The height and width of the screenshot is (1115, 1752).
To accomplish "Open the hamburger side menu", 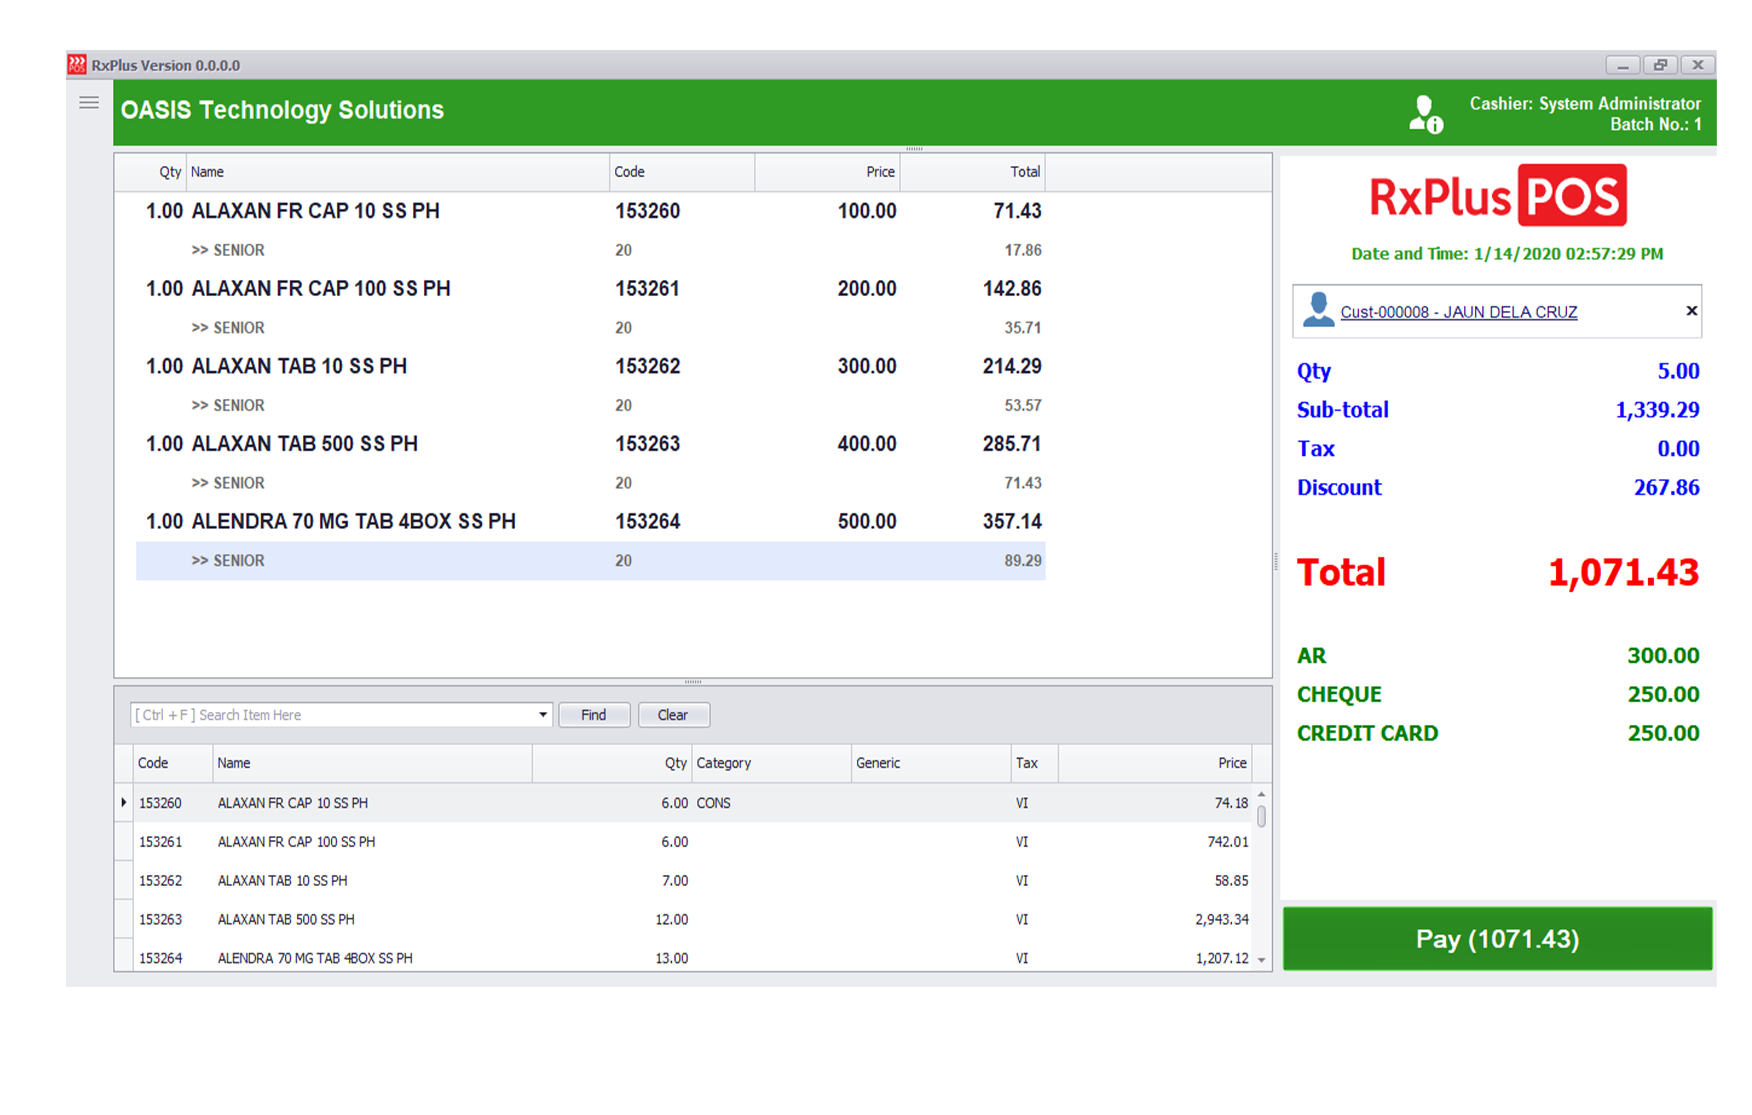I will (89, 103).
